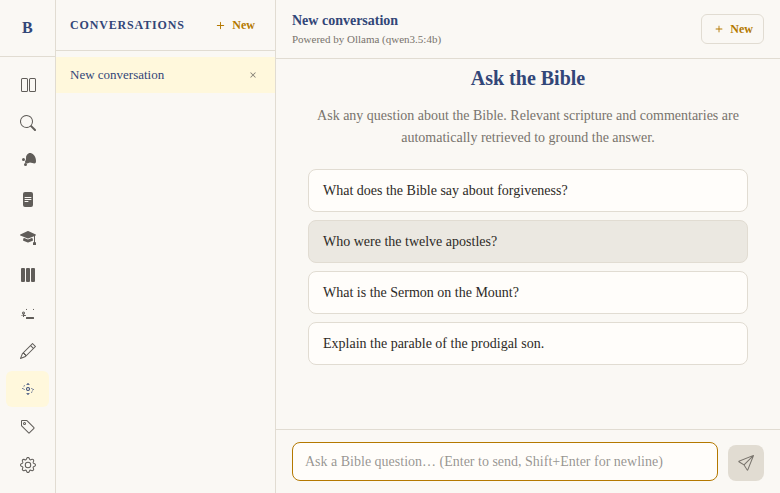Image resolution: width=780 pixels, height=493 pixels.
Task: Click the B logo in sidebar
Action: click(27, 28)
